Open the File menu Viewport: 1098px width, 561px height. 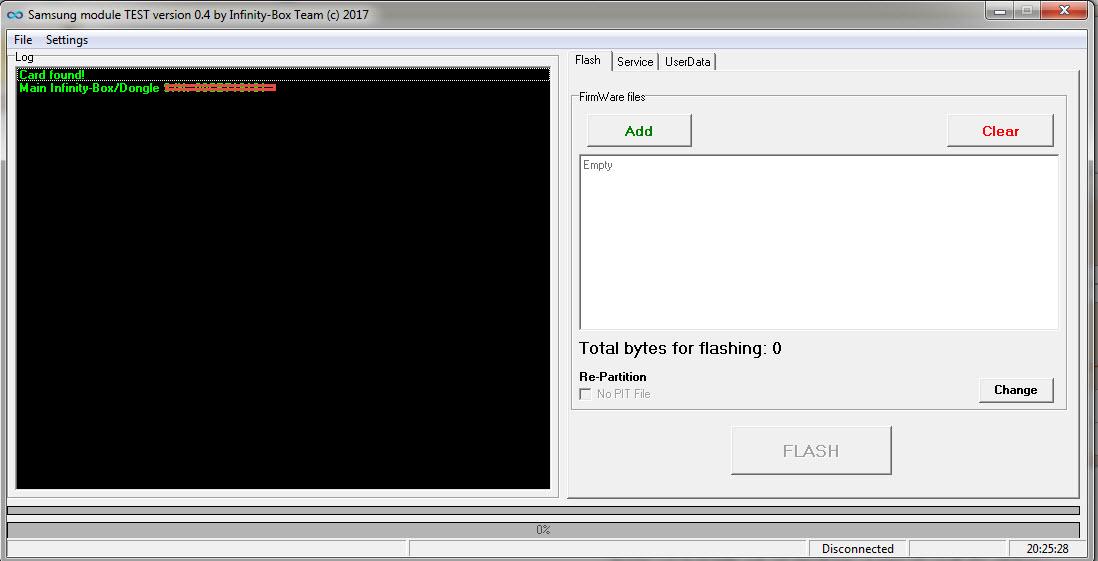click(23, 40)
